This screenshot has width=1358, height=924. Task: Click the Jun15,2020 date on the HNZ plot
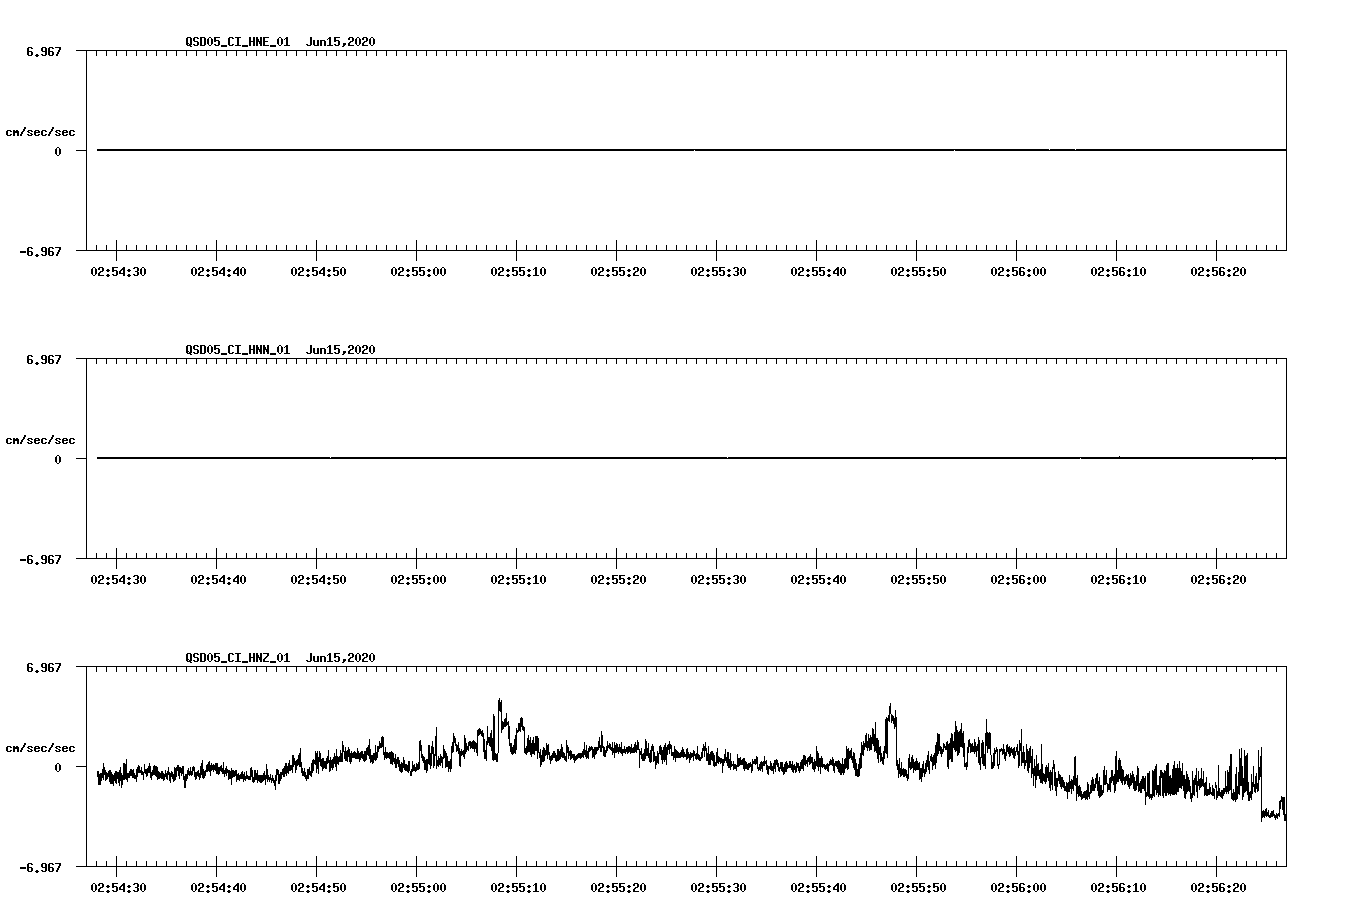341,658
